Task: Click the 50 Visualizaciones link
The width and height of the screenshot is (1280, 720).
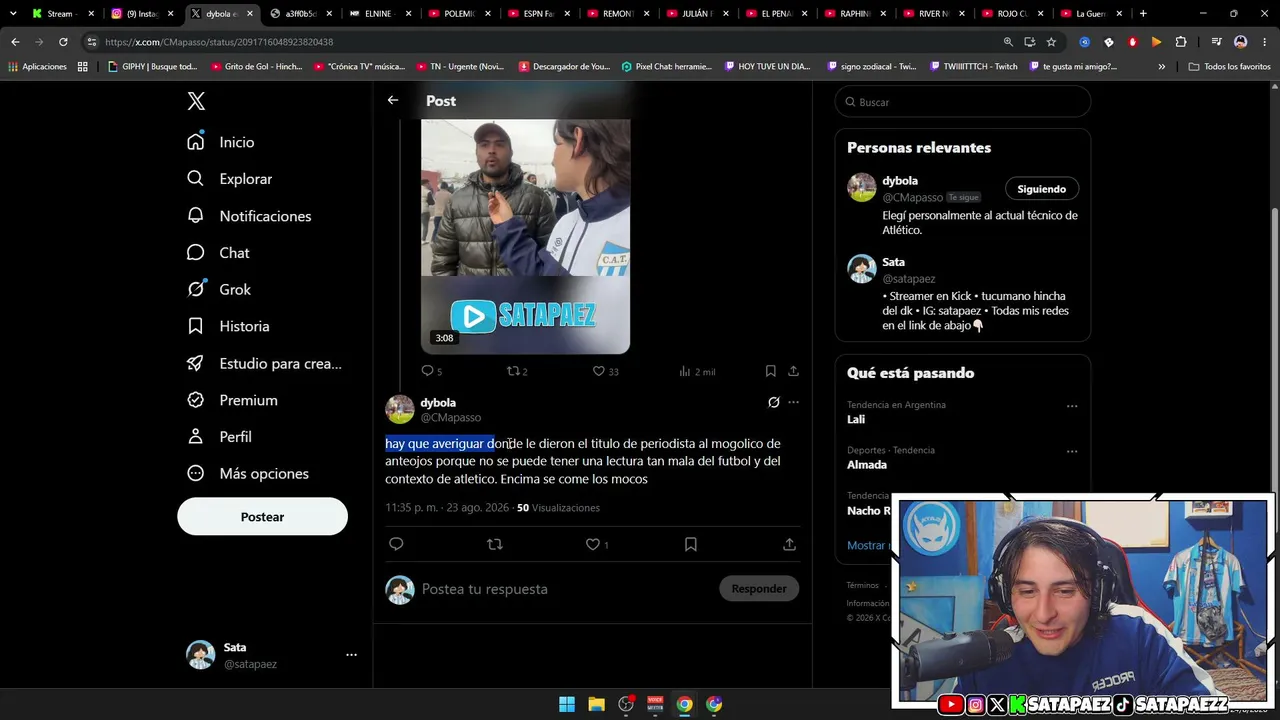Action: point(558,508)
